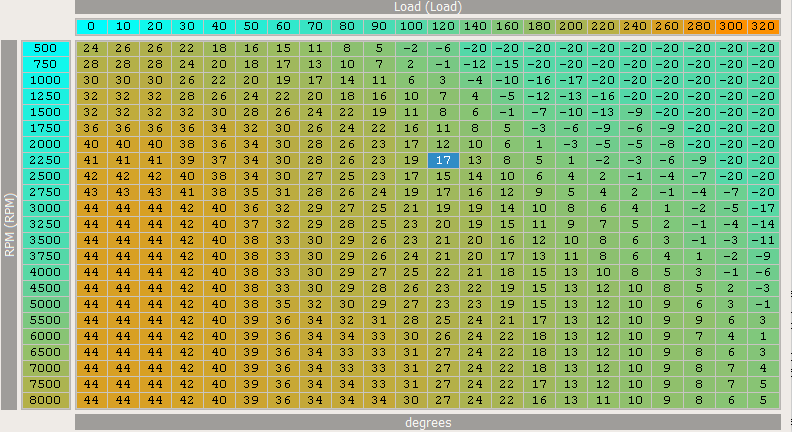Select the cell at 8000 RPM, 320 load
The image size is (792, 432).
pyautogui.click(x=763, y=400)
